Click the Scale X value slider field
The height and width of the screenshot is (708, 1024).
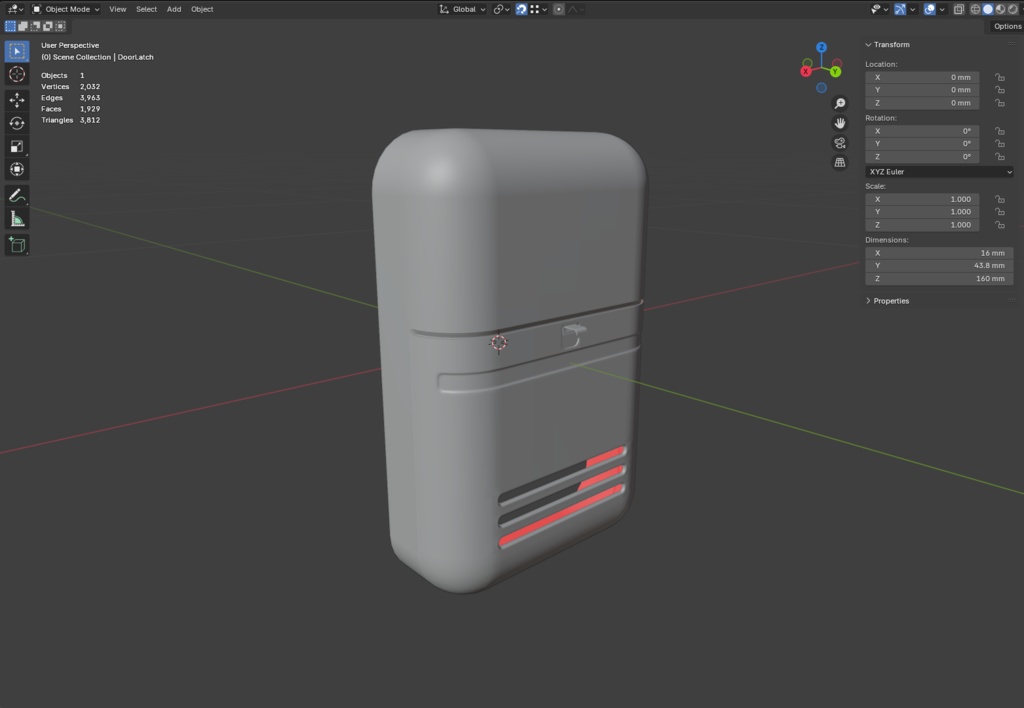[x=922, y=199]
